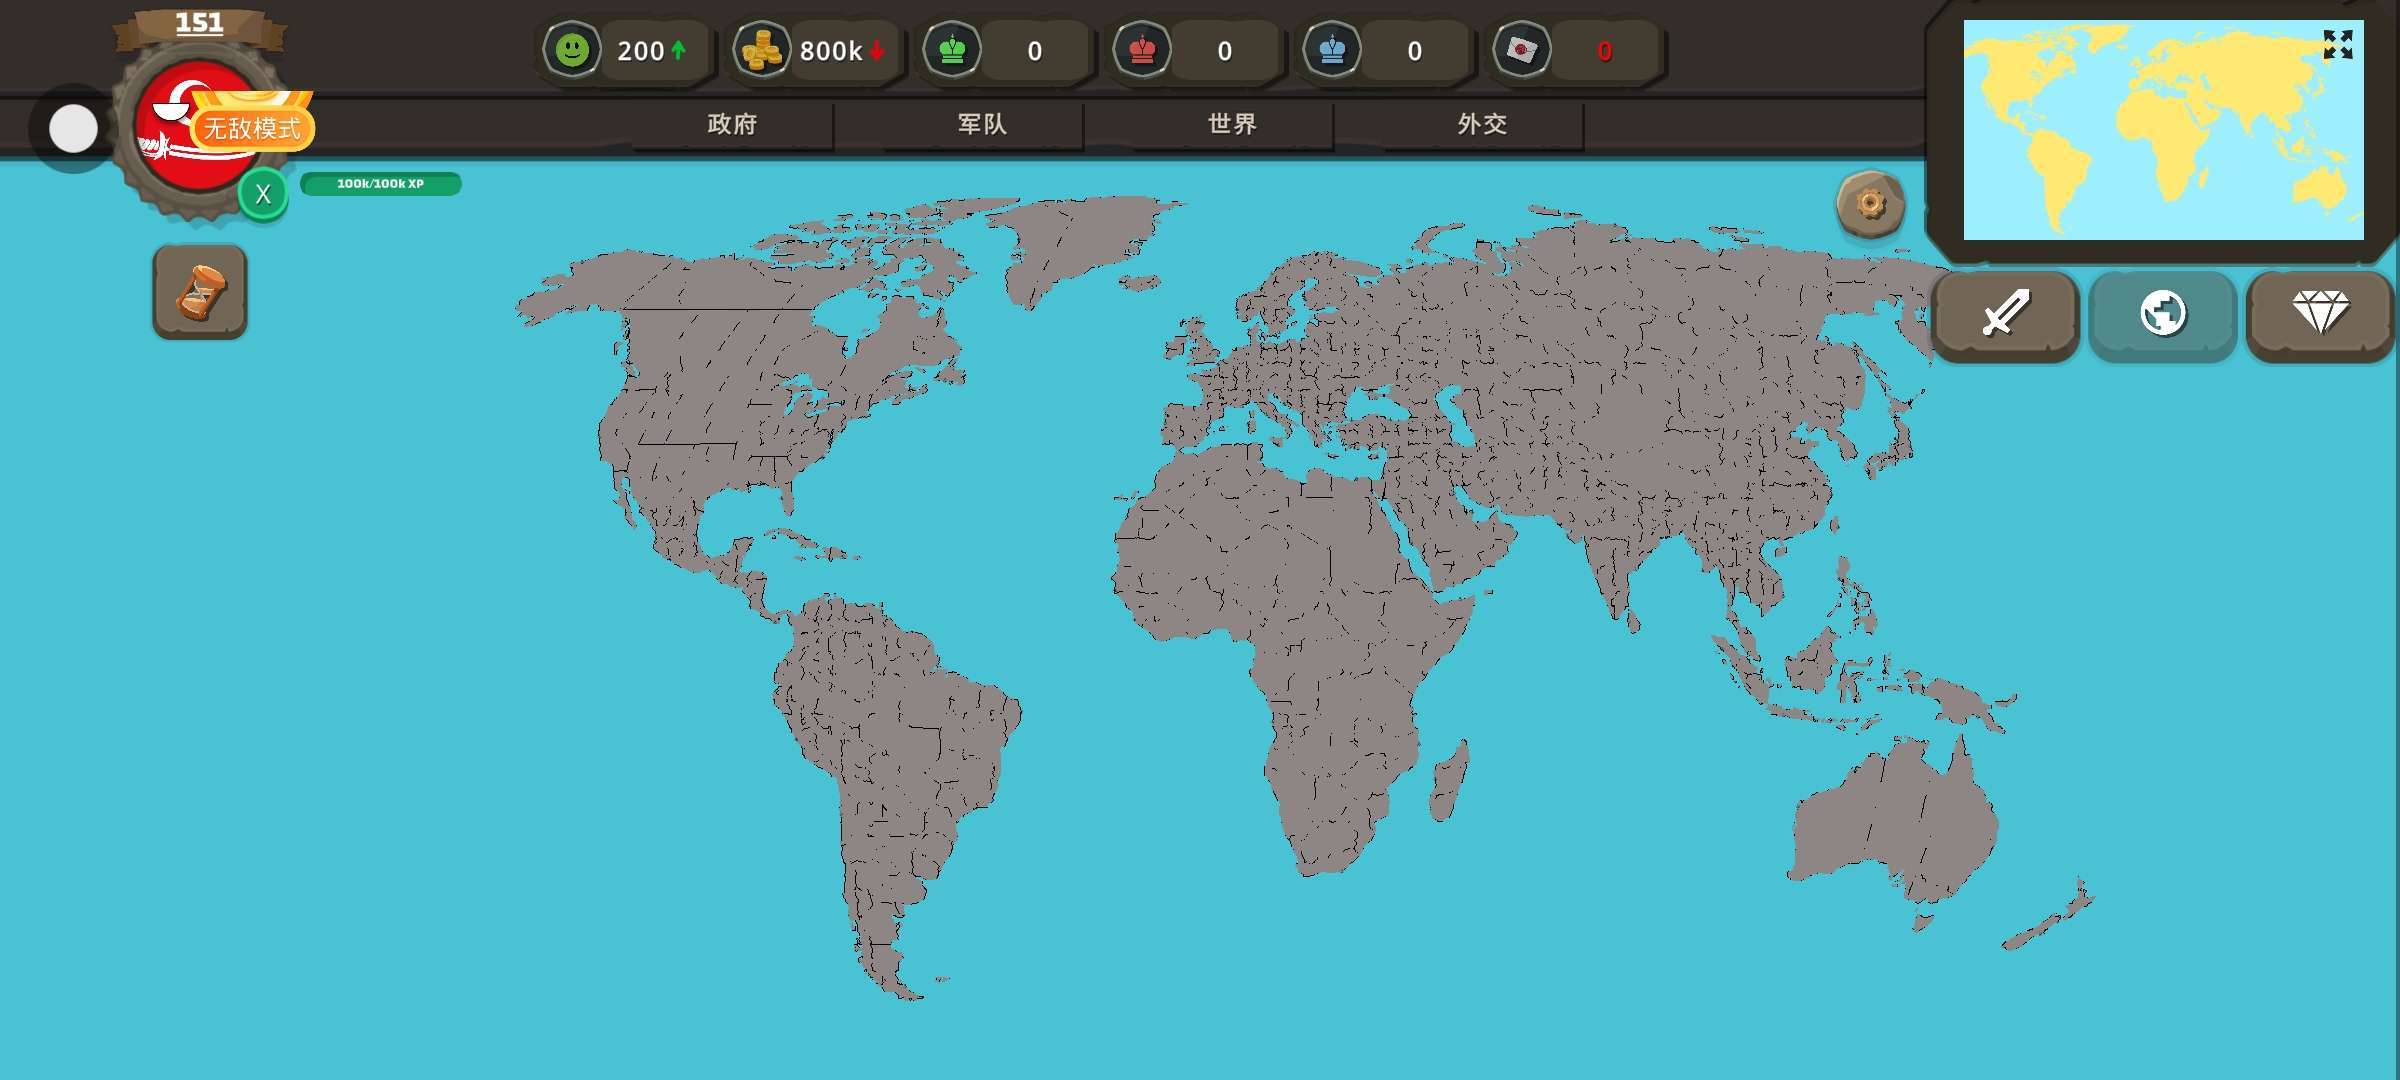
Task: Click the flag card counter icon
Action: (1522, 50)
